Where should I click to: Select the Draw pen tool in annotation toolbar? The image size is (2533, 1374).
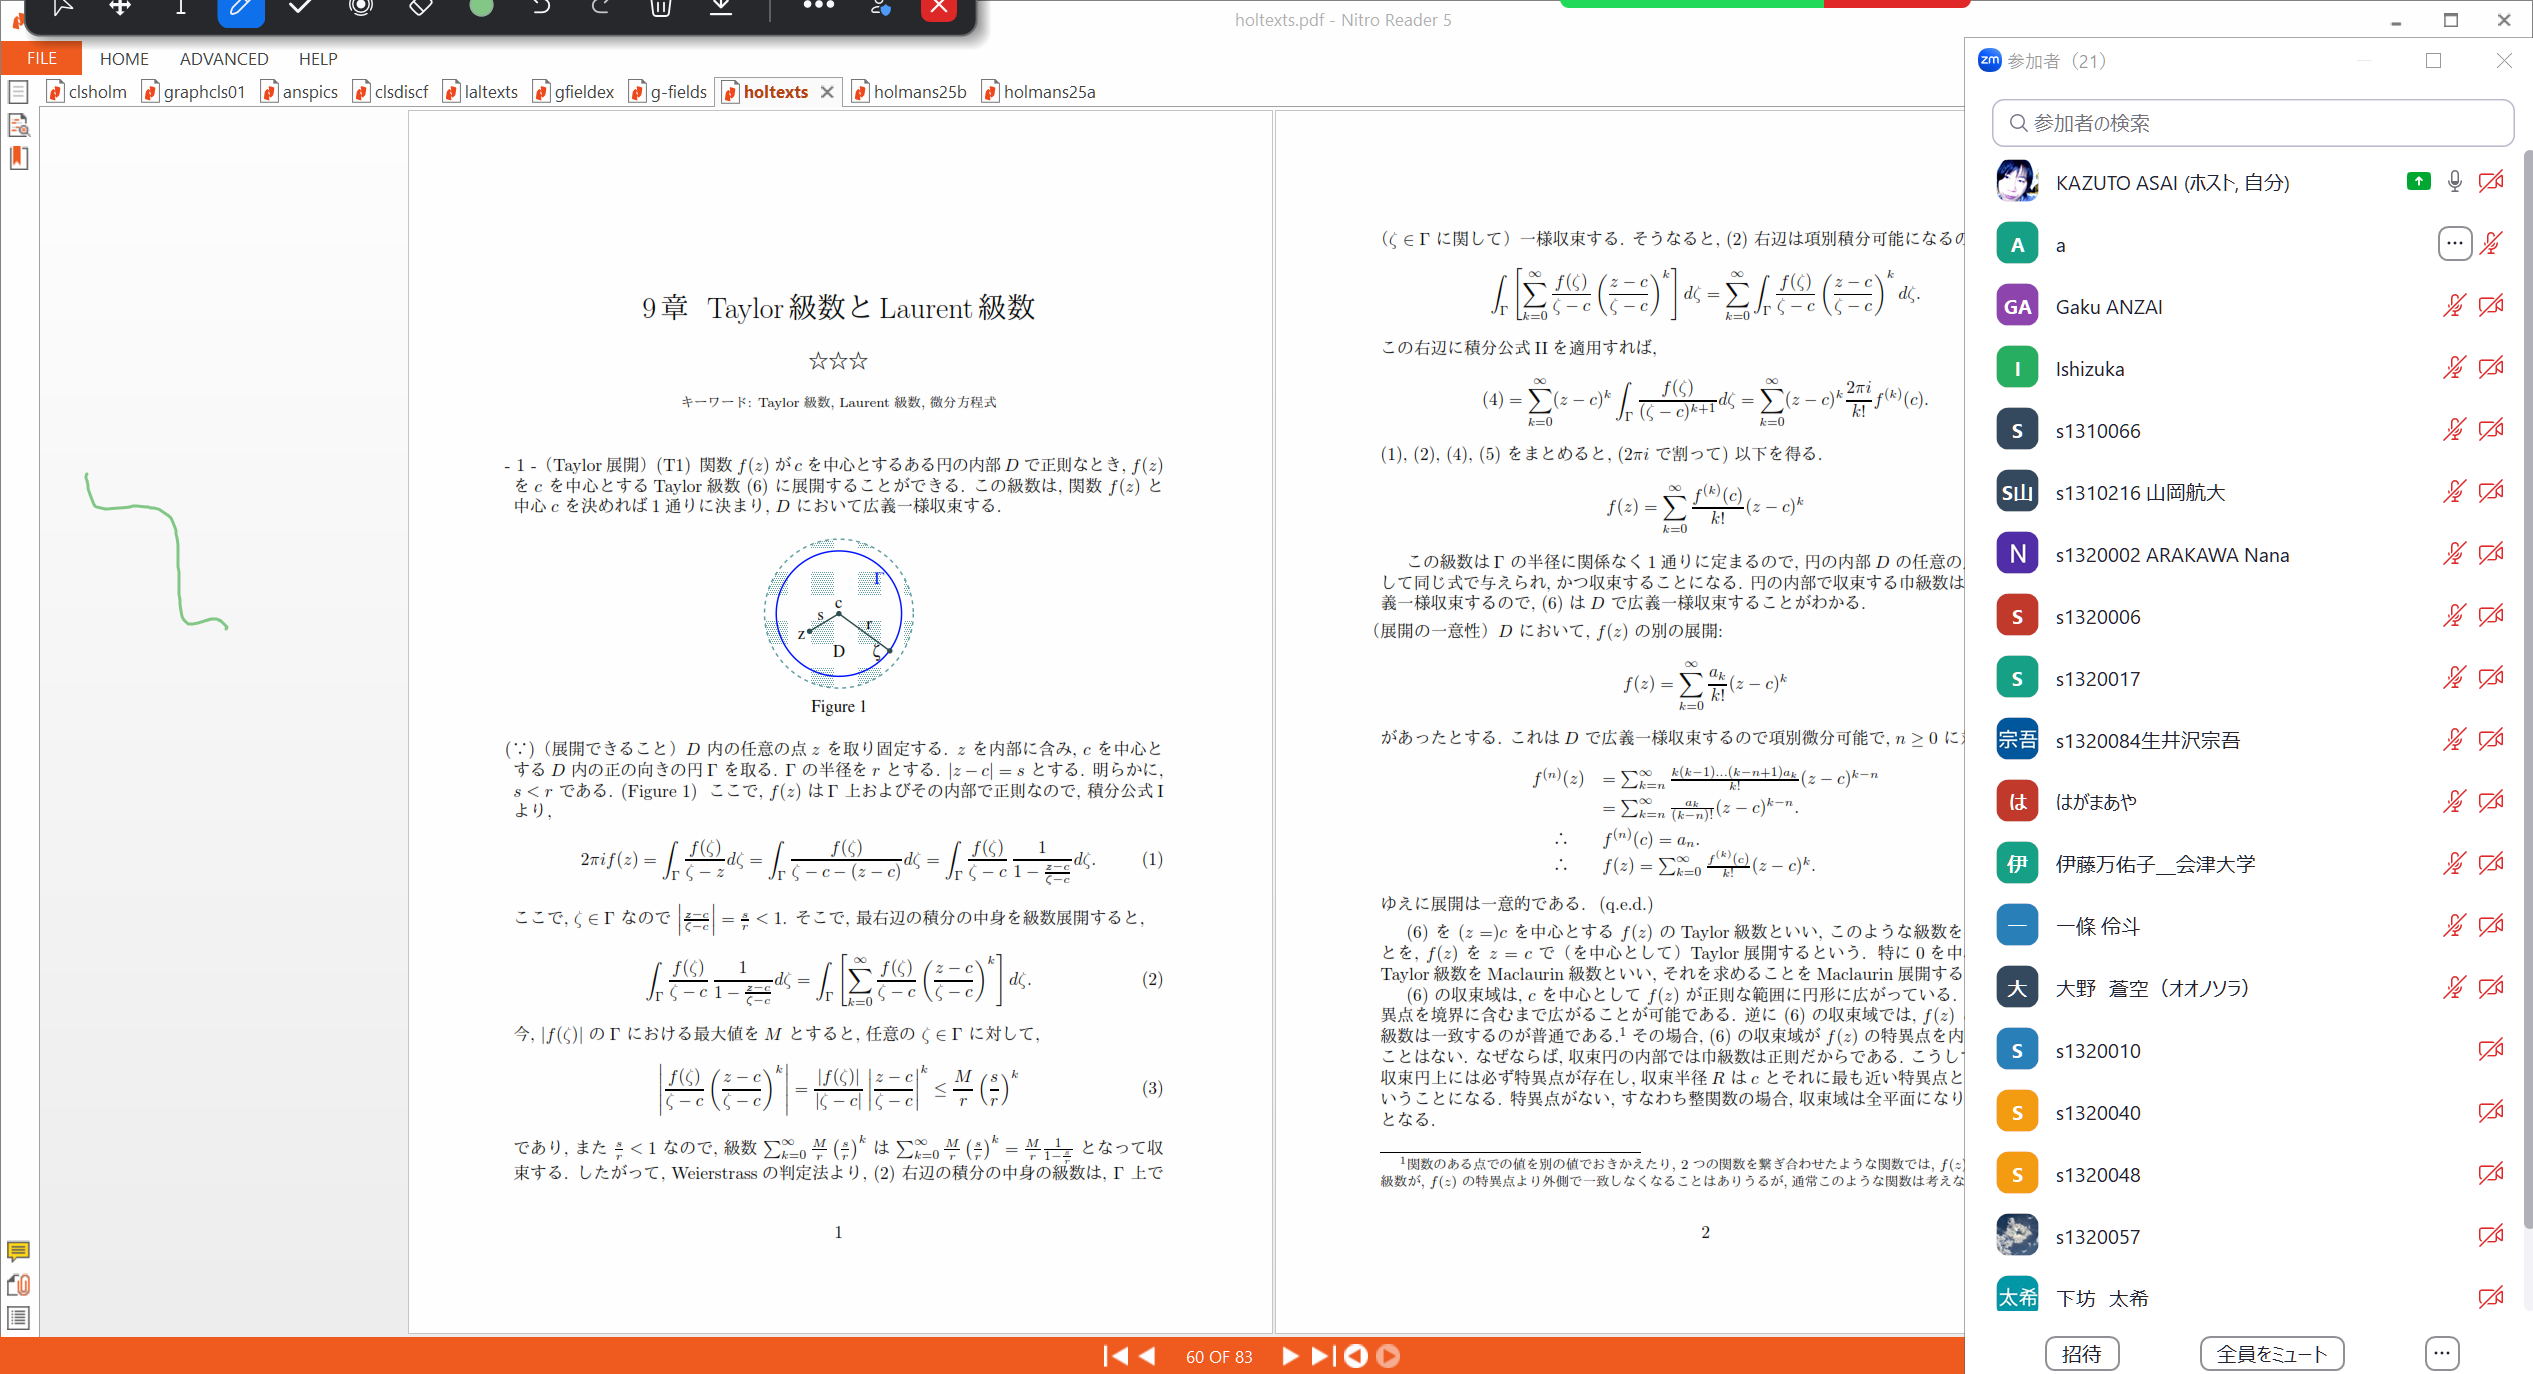240,8
